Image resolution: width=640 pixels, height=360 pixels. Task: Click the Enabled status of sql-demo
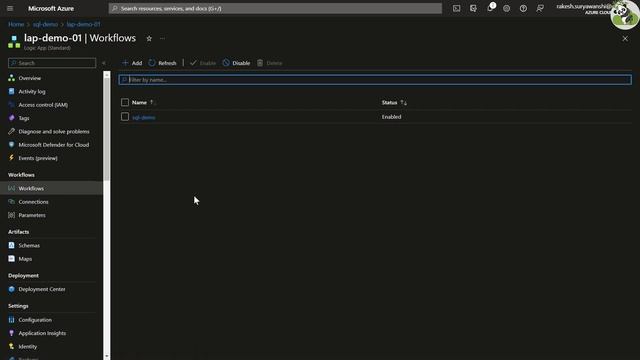[x=391, y=117]
